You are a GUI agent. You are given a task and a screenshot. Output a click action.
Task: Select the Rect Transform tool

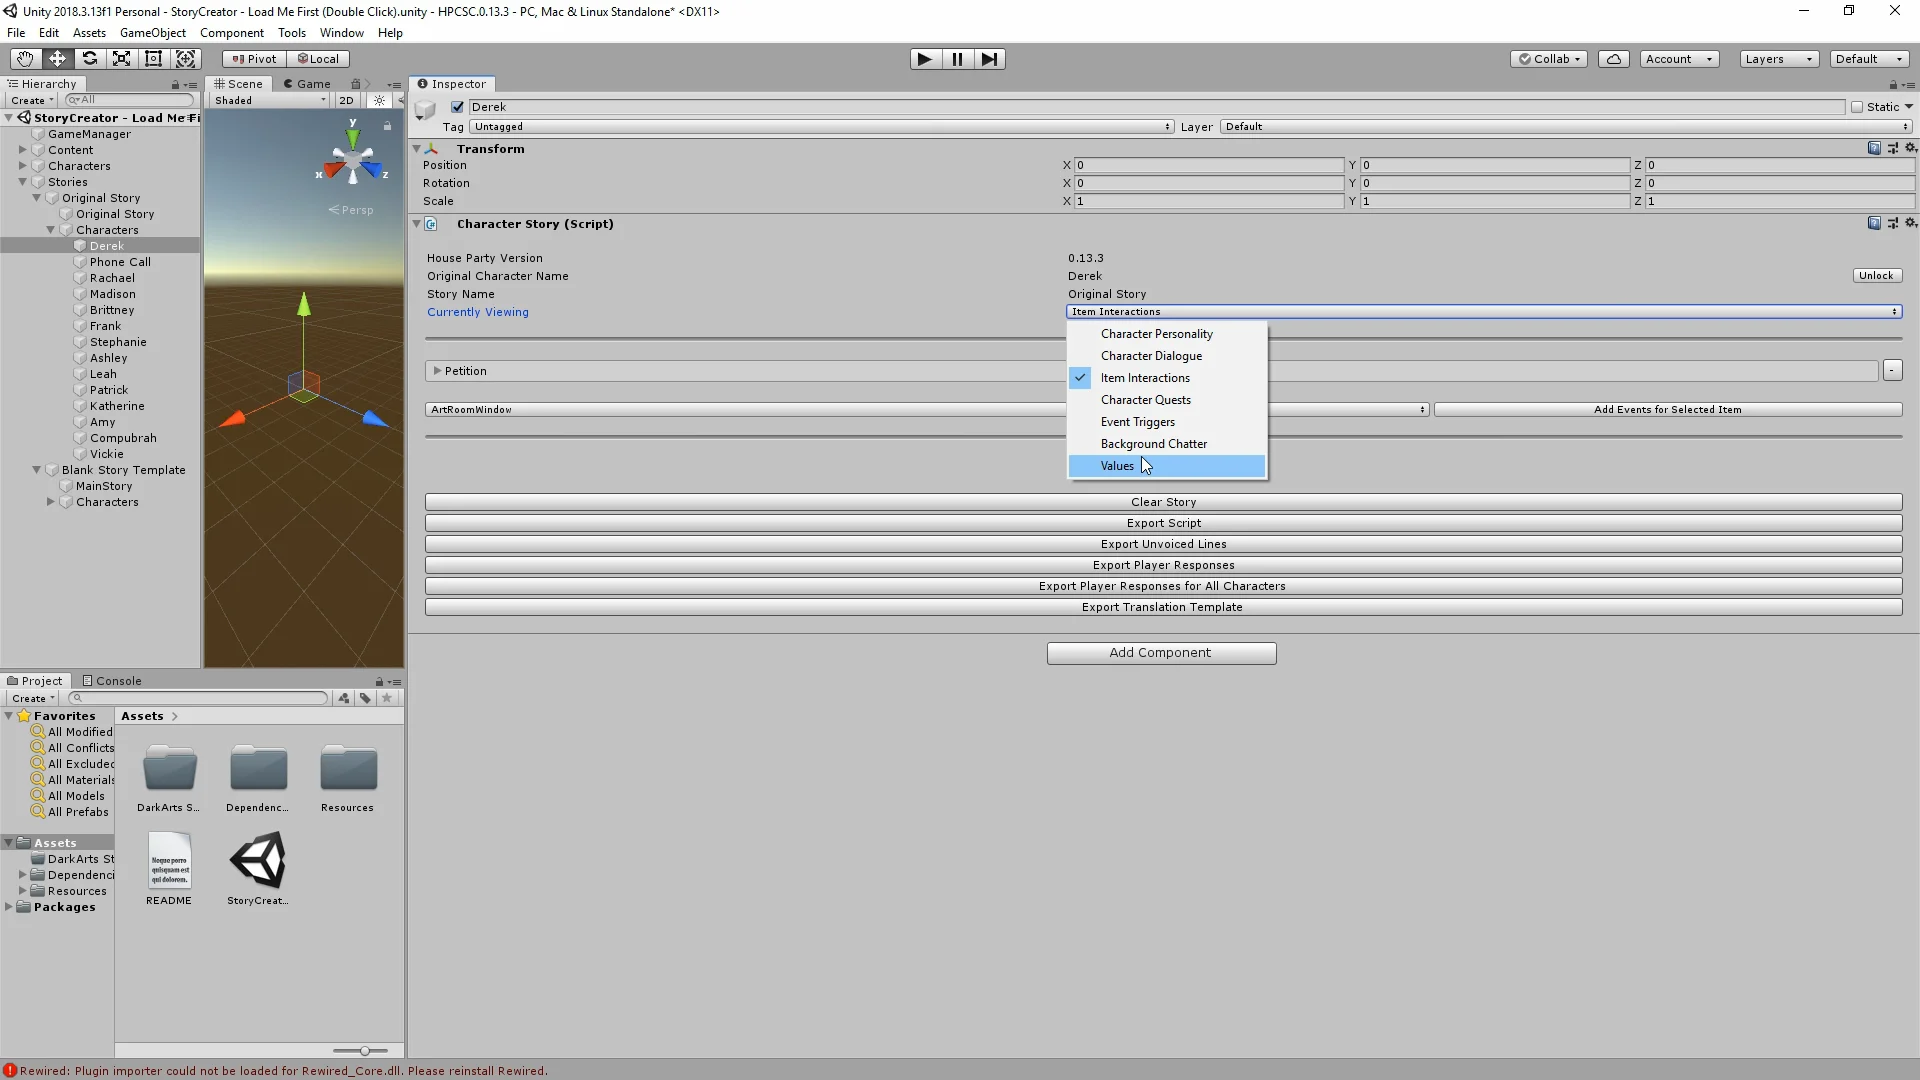[x=153, y=58]
